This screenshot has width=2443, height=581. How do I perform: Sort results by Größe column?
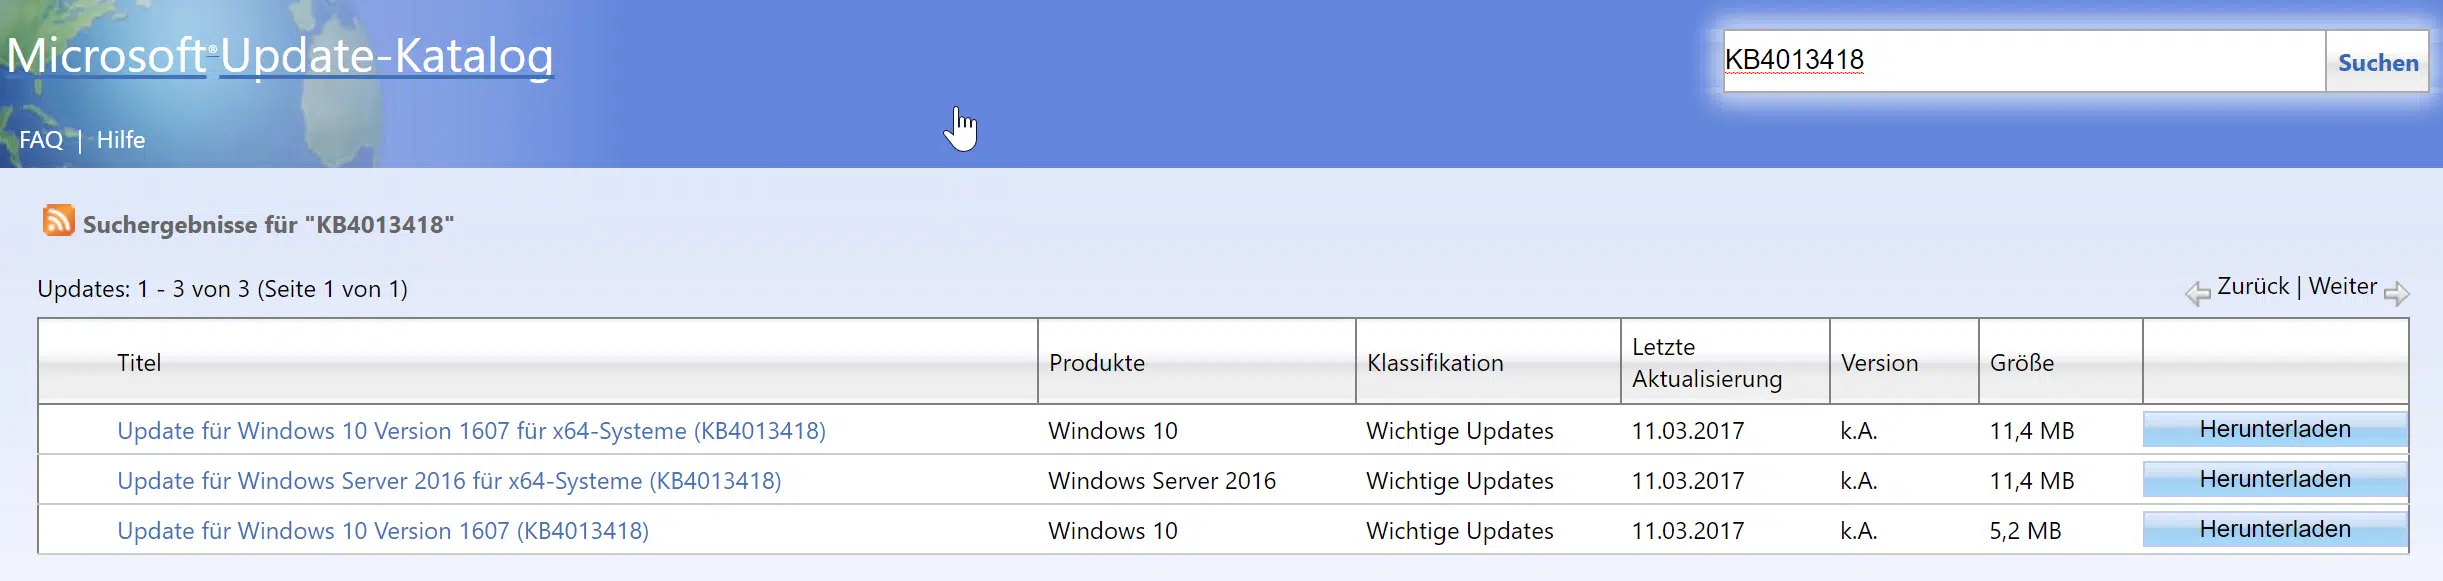pos(2022,363)
